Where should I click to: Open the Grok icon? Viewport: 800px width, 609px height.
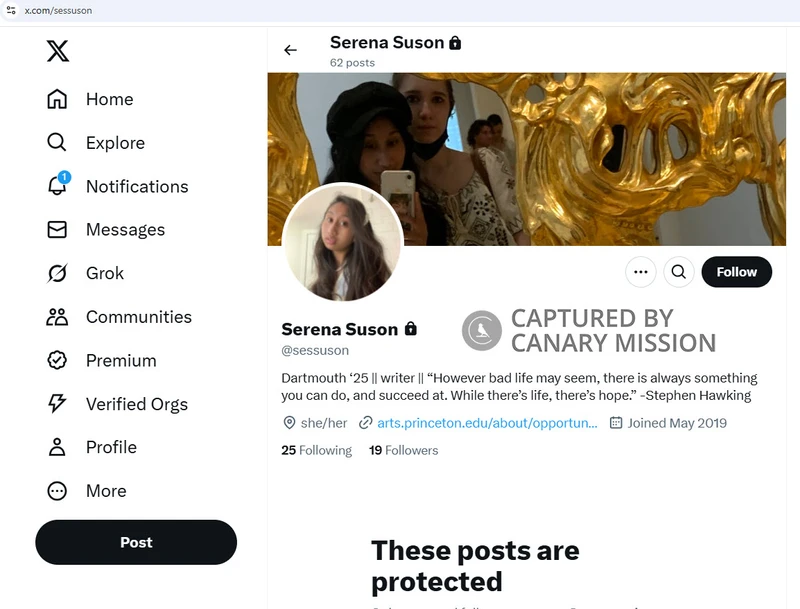pos(57,273)
